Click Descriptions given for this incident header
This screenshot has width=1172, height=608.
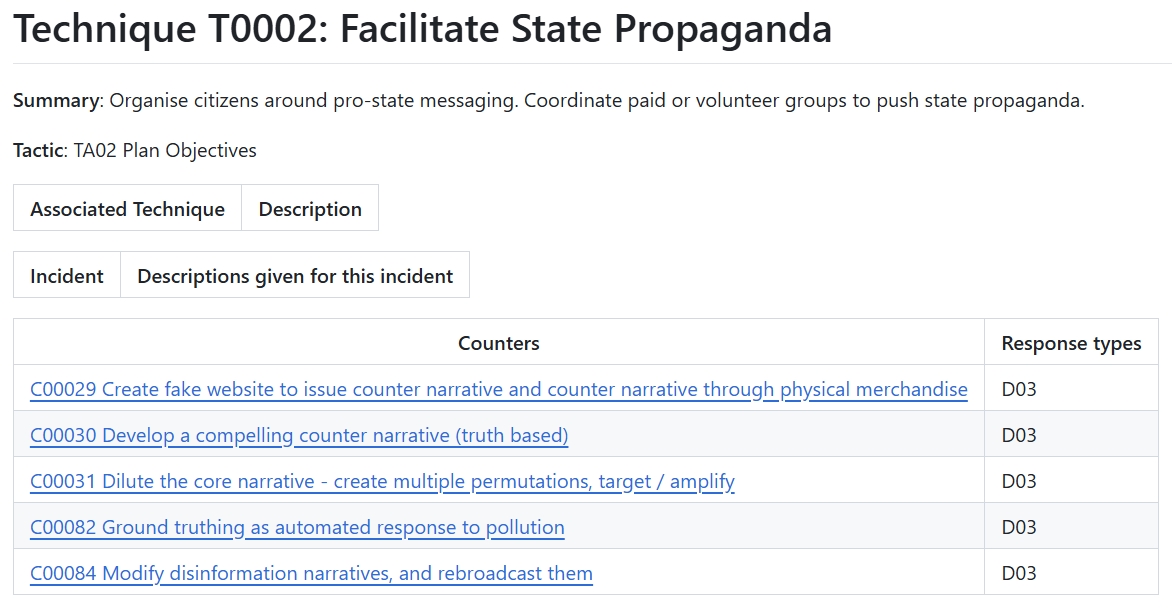295,276
